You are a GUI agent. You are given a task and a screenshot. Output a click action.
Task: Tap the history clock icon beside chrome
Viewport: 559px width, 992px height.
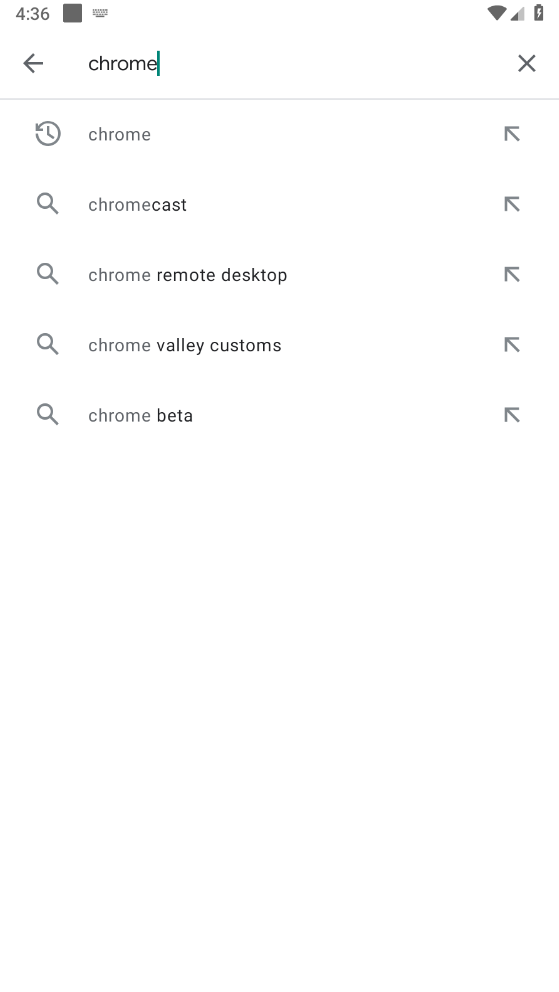point(48,133)
